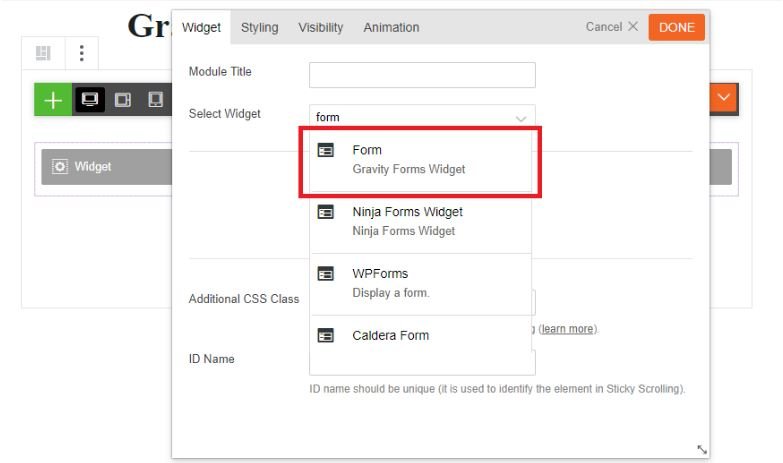Select tablet portrait preview icon
The image size is (783, 463).
pyautogui.click(x=155, y=99)
